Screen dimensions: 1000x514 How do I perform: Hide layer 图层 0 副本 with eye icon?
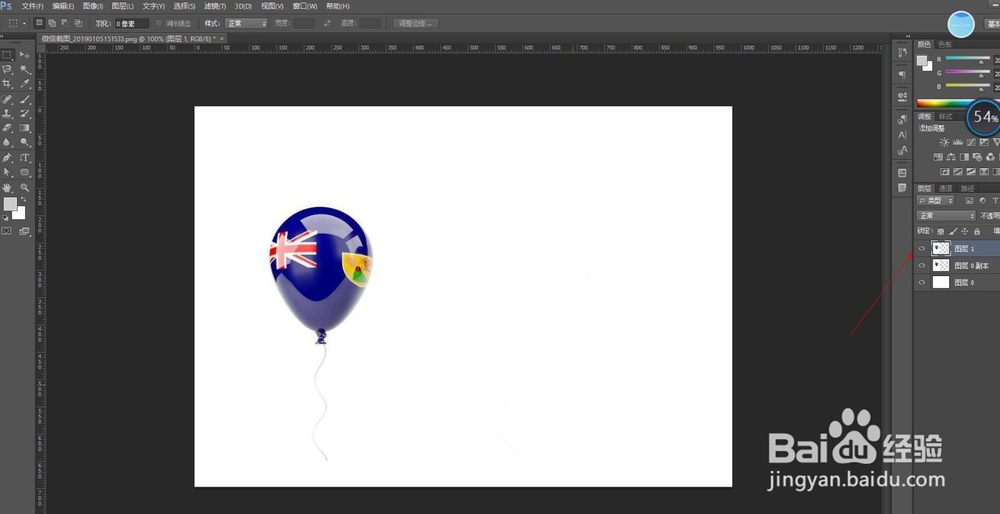[922, 265]
